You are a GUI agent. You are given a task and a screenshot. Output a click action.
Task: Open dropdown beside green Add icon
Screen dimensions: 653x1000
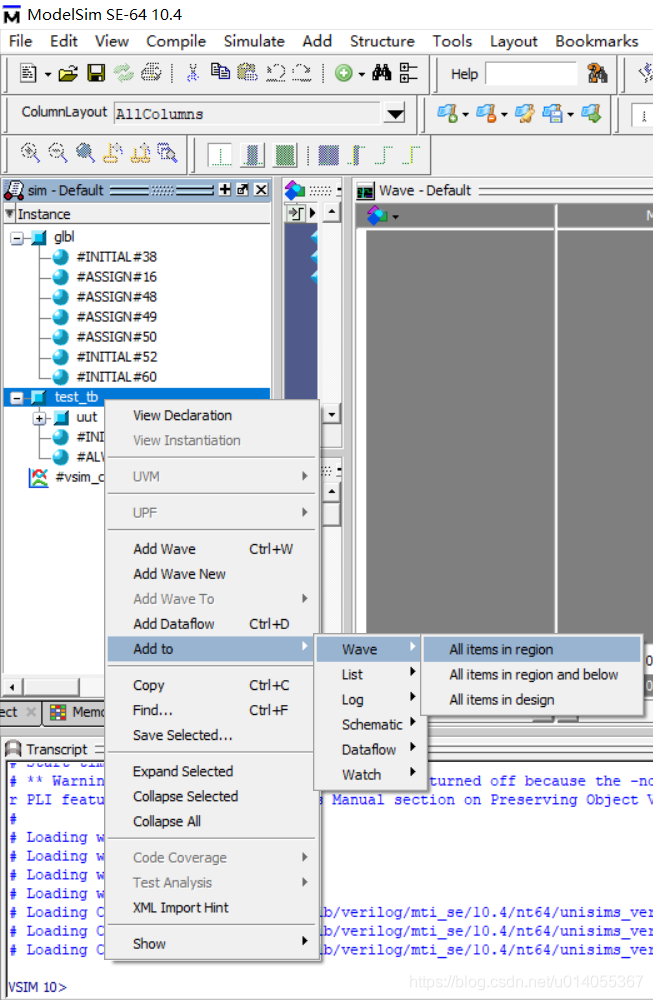(362, 75)
